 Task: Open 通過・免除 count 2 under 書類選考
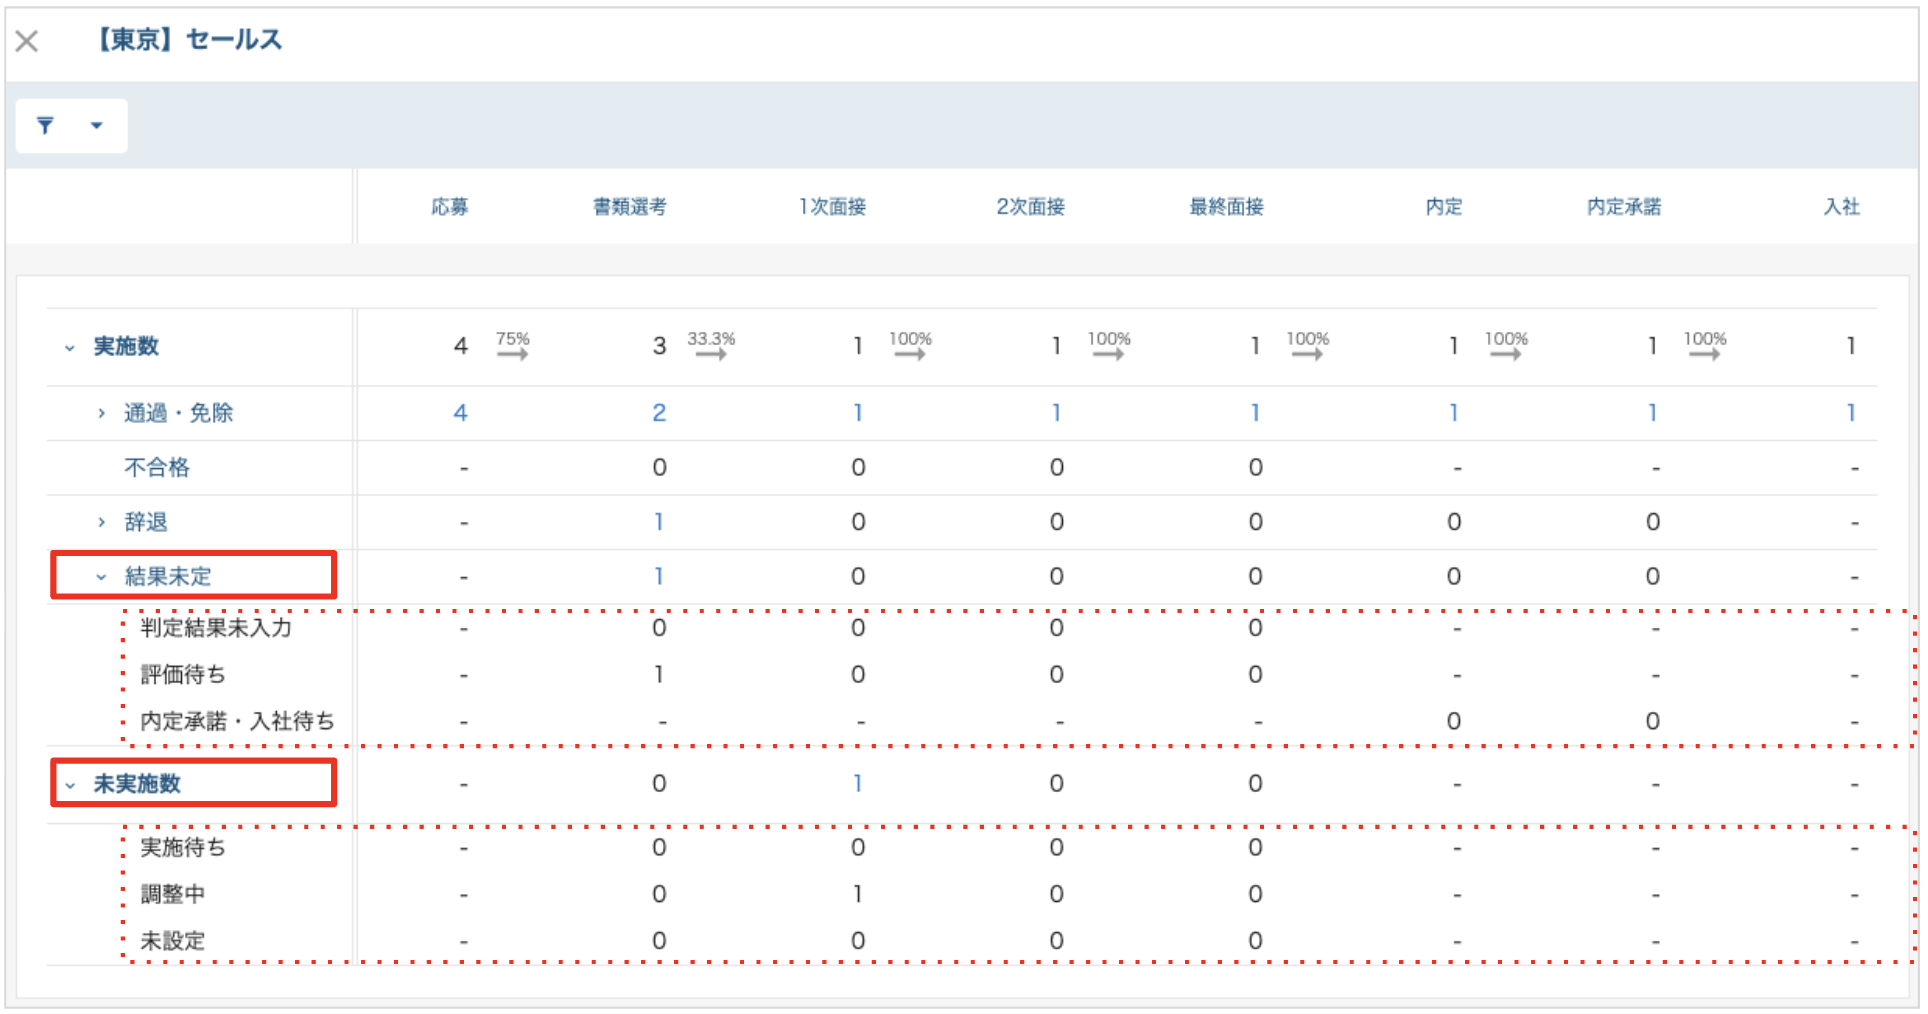point(659,413)
